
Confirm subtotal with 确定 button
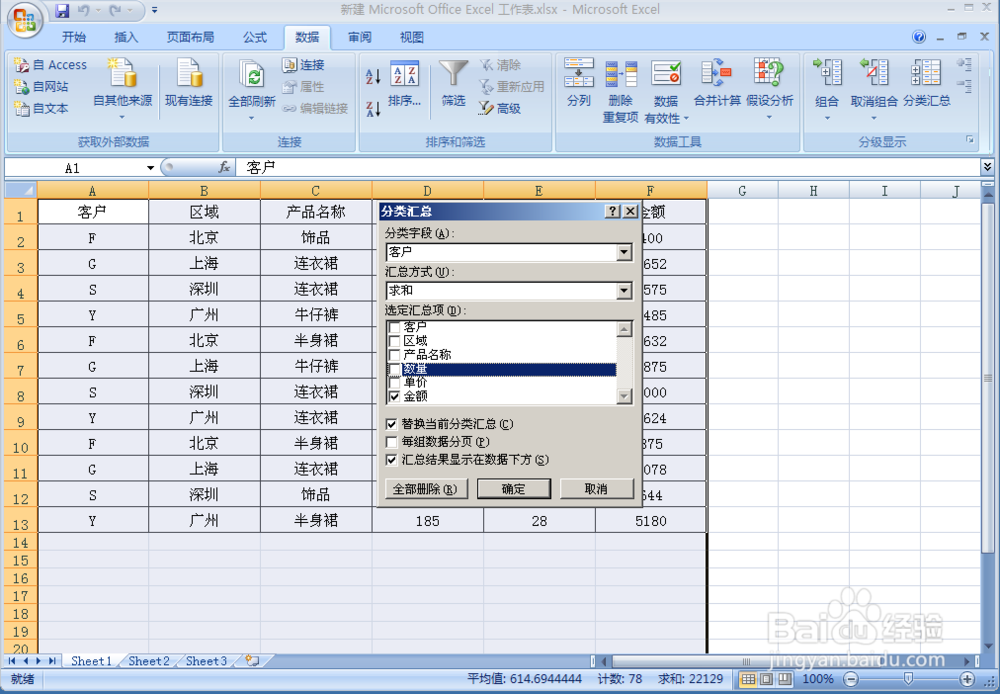[513, 489]
